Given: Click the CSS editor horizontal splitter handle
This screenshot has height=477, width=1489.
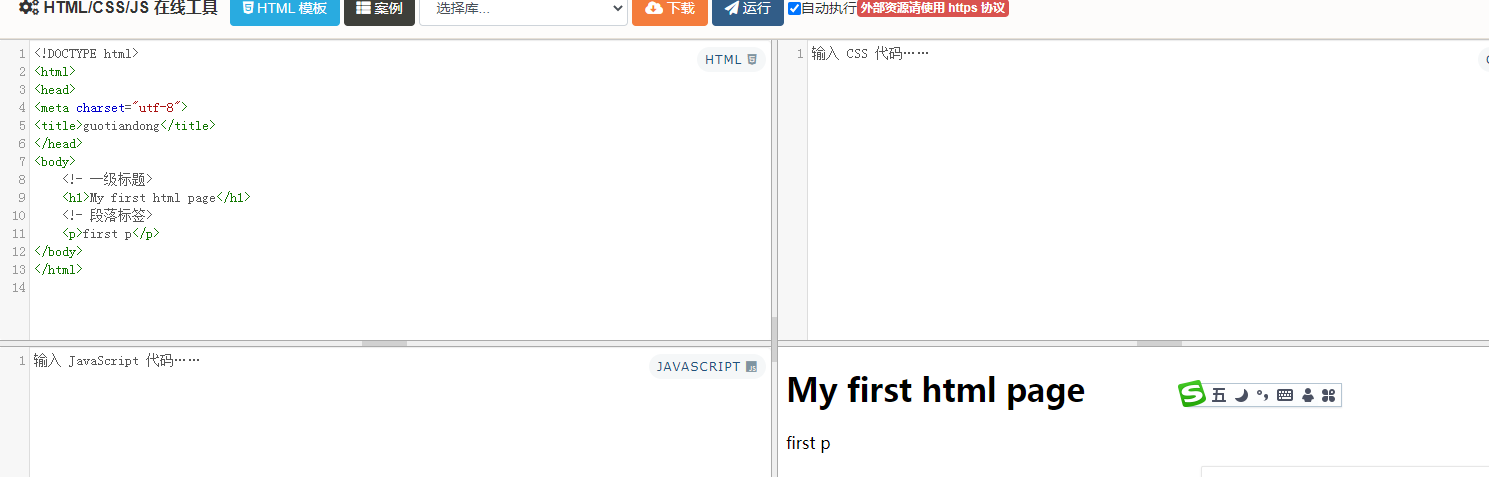Looking at the screenshot, I should [1160, 343].
